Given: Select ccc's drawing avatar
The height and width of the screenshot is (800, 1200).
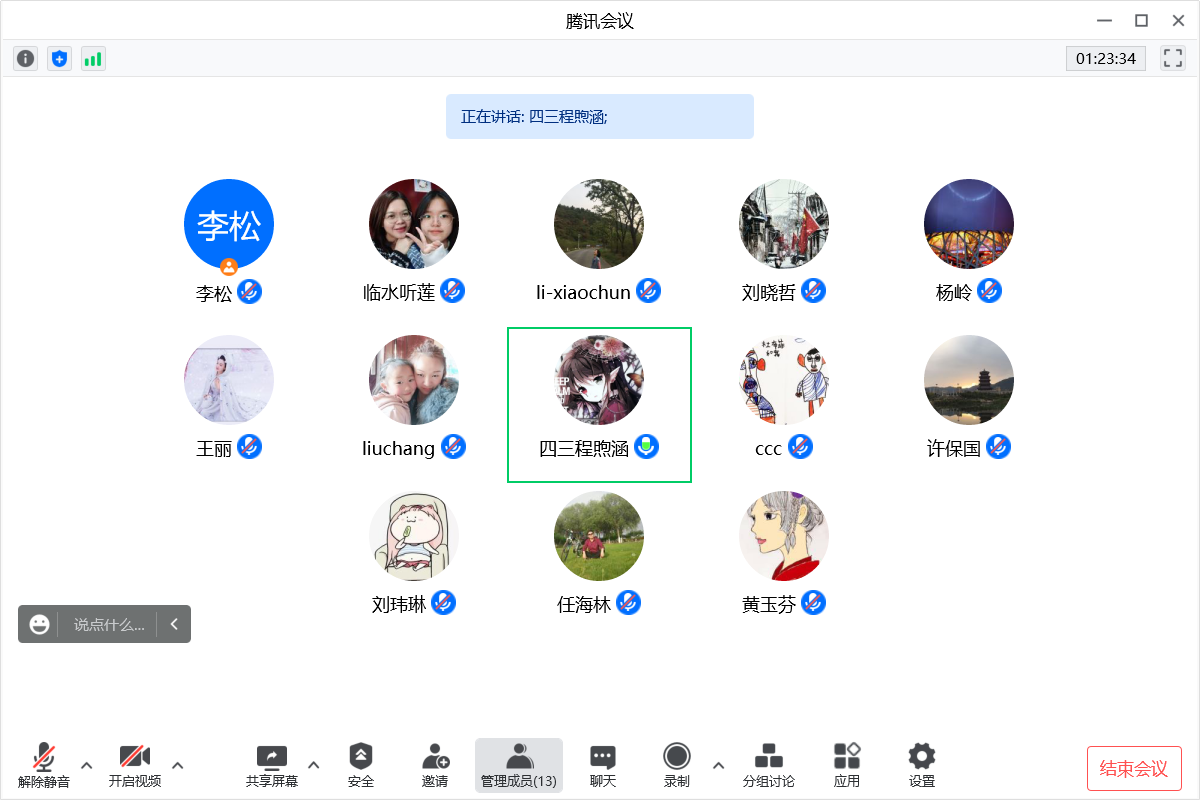Looking at the screenshot, I should [784, 380].
